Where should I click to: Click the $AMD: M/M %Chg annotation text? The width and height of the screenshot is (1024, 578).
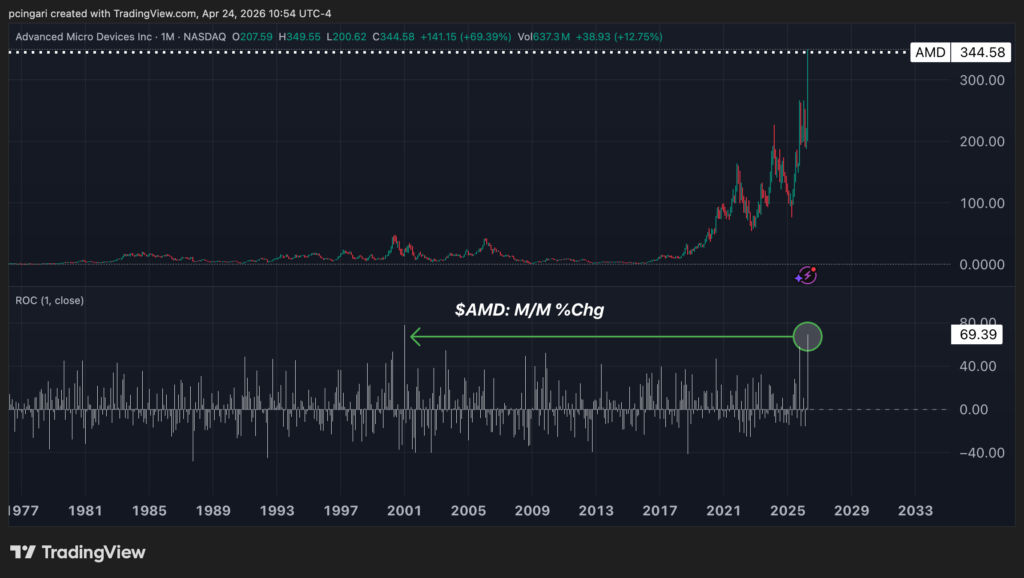(530, 310)
